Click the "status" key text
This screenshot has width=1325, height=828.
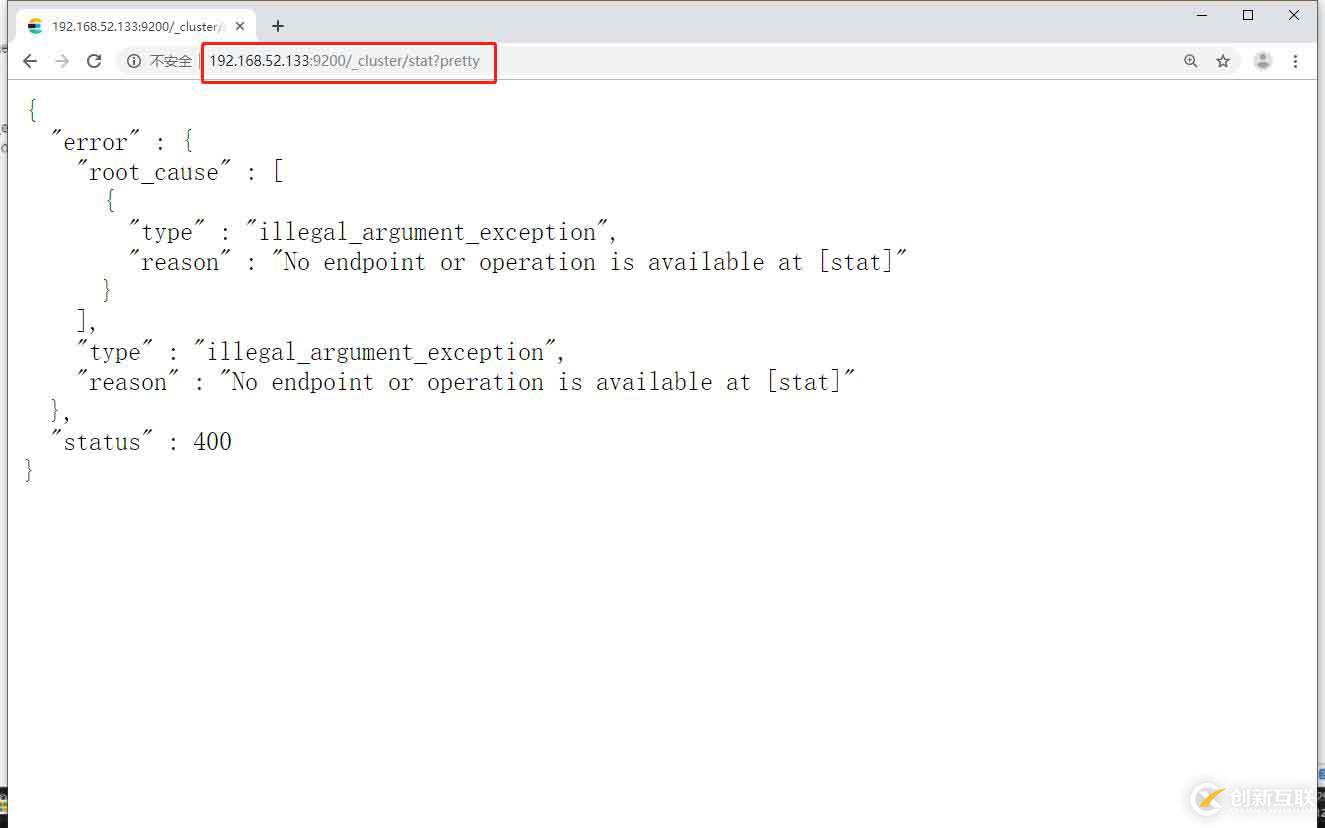click(x=102, y=442)
